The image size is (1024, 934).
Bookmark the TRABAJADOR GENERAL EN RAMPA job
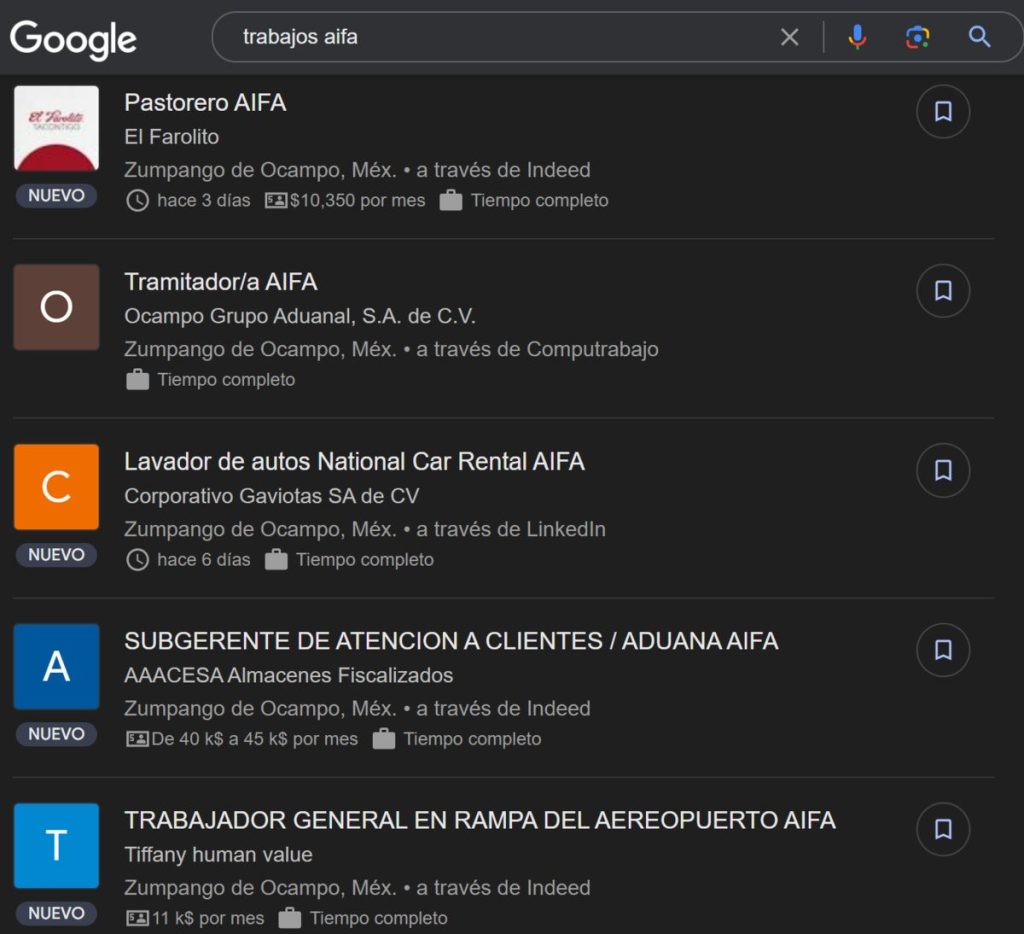943,829
